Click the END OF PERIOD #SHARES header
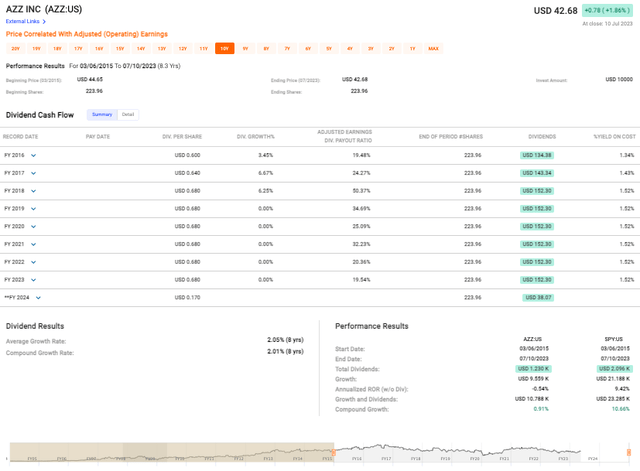This screenshot has width=640, height=471. 451,137
